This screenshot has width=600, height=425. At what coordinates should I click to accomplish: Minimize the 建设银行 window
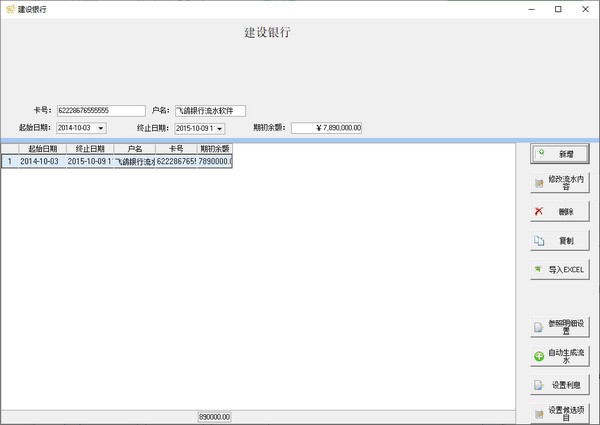[532, 9]
